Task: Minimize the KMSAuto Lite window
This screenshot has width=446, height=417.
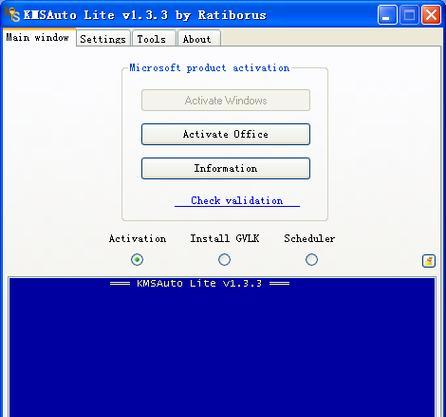Action: (387, 15)
